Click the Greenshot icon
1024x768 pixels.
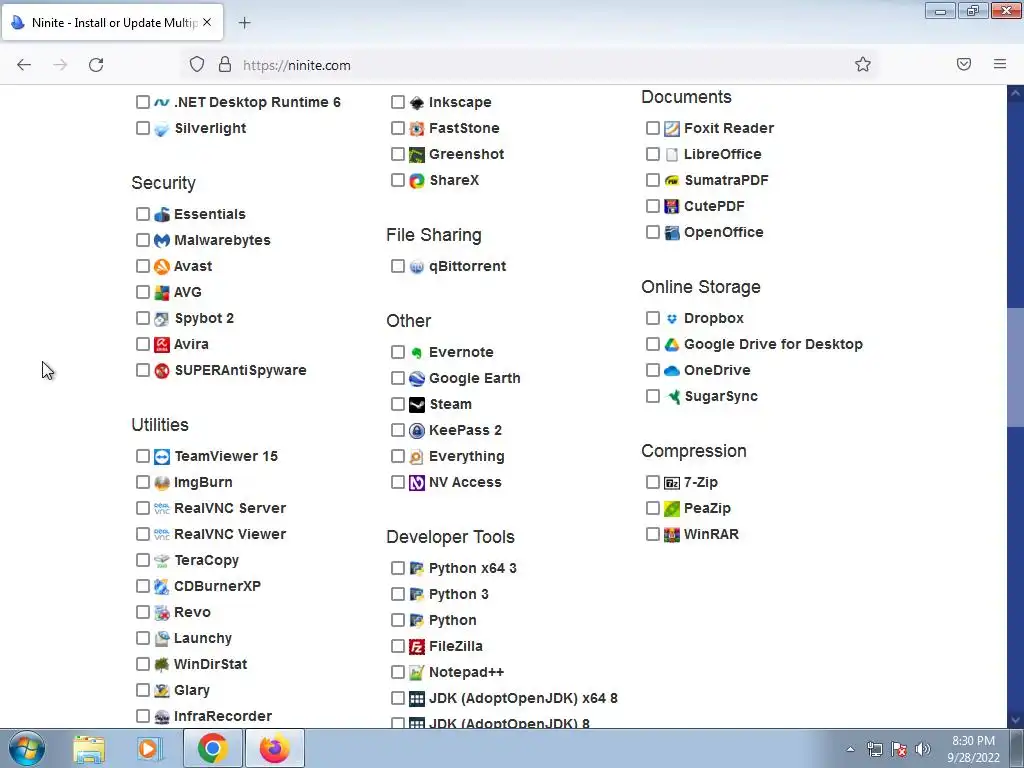(417, 154)
